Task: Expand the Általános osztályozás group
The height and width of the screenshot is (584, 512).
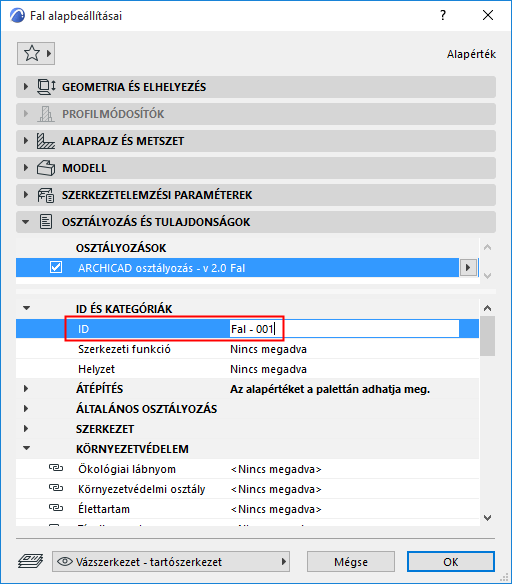Action: (x=26, y=409)
